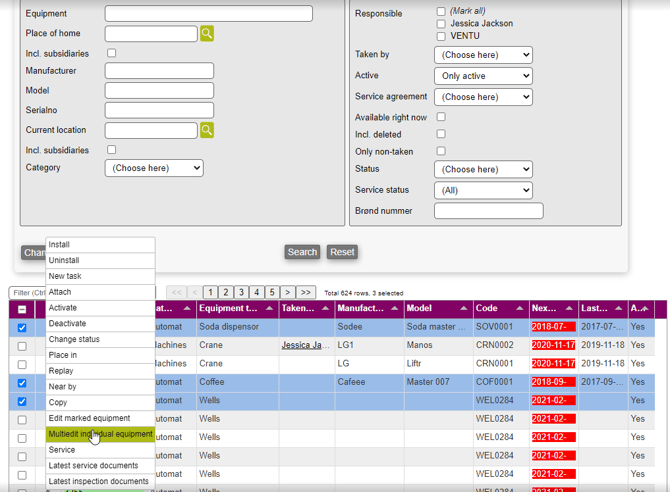Select Copy menu entry
Viewport: 670px width, 492px height.
(100, 403)
